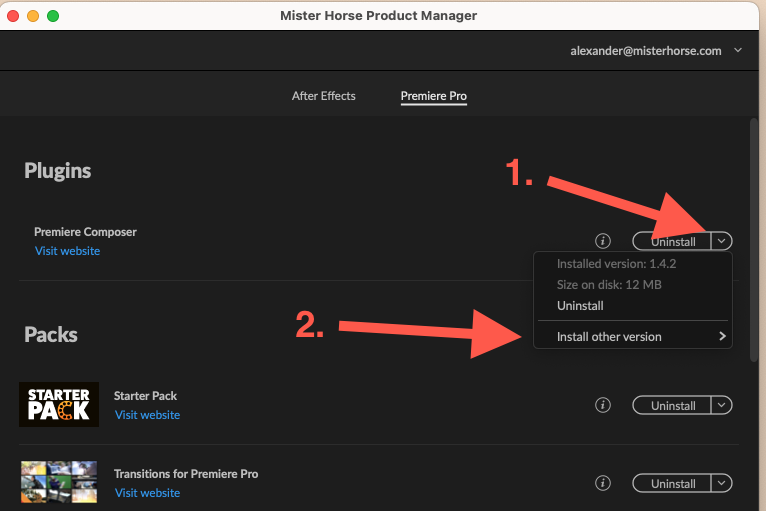
Task: Click the 'Size on disk: 12 MB' text
Action: click(x=609, y=285)
